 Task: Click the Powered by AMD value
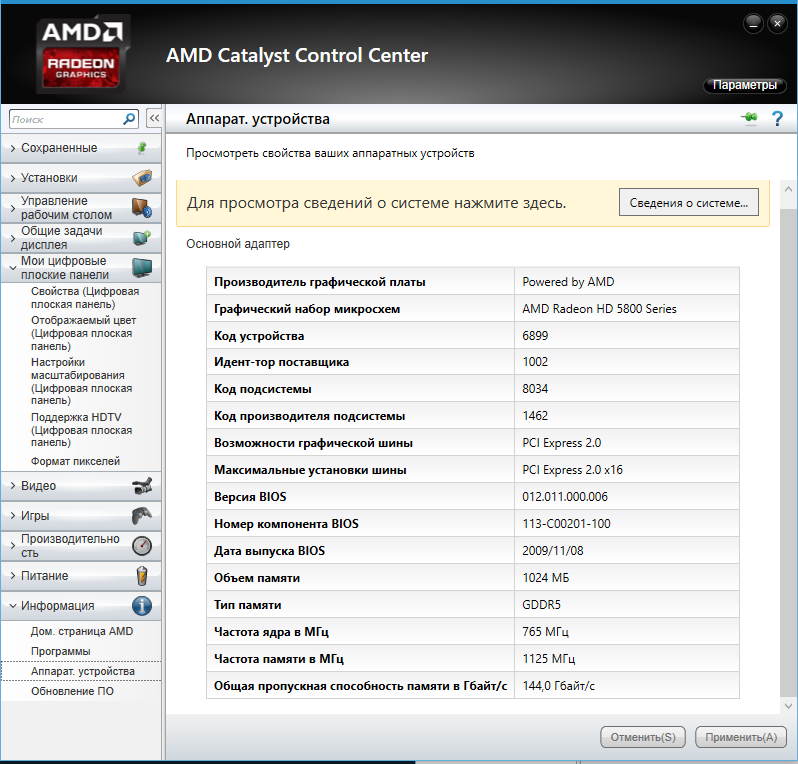pos(568,282)
